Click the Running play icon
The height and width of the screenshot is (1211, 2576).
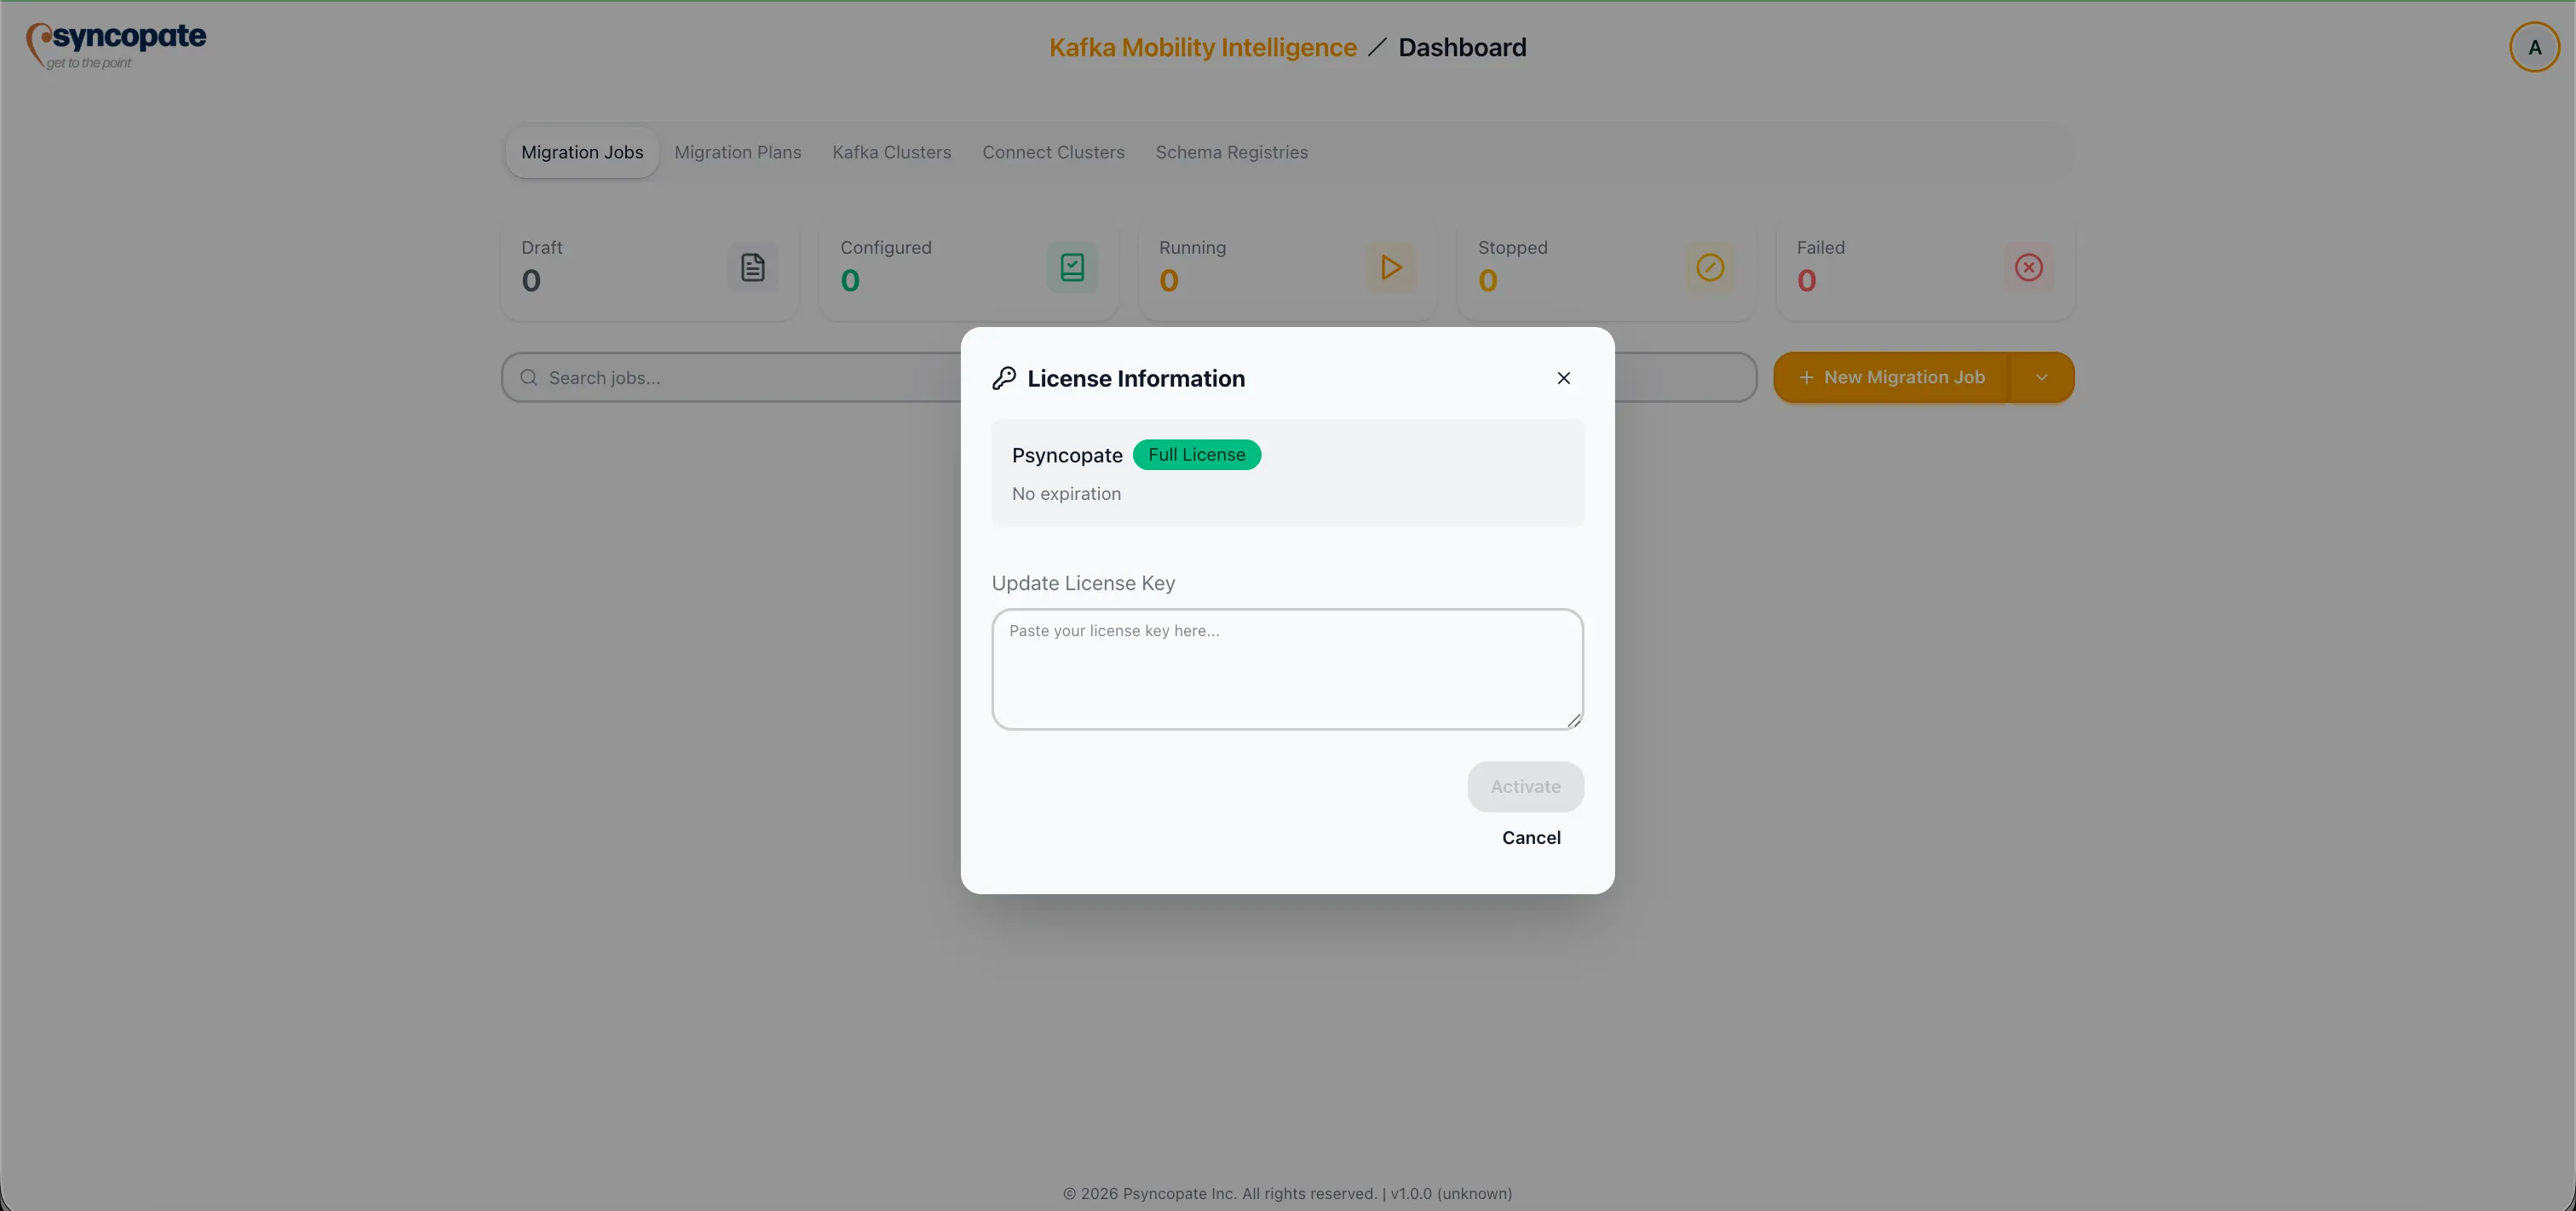pyautogui.click(x=1391, y=267)
